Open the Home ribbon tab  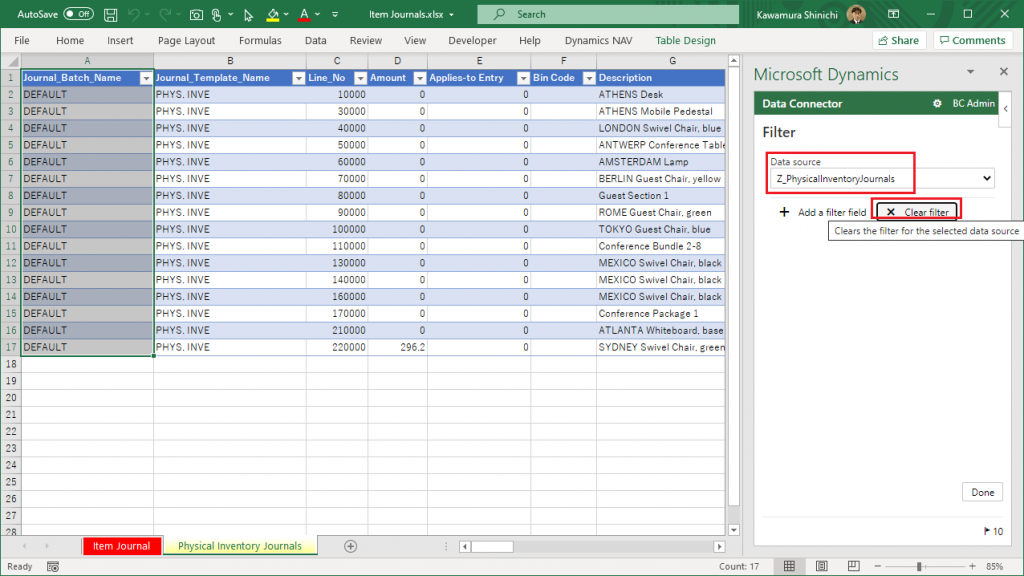point(70,40)
